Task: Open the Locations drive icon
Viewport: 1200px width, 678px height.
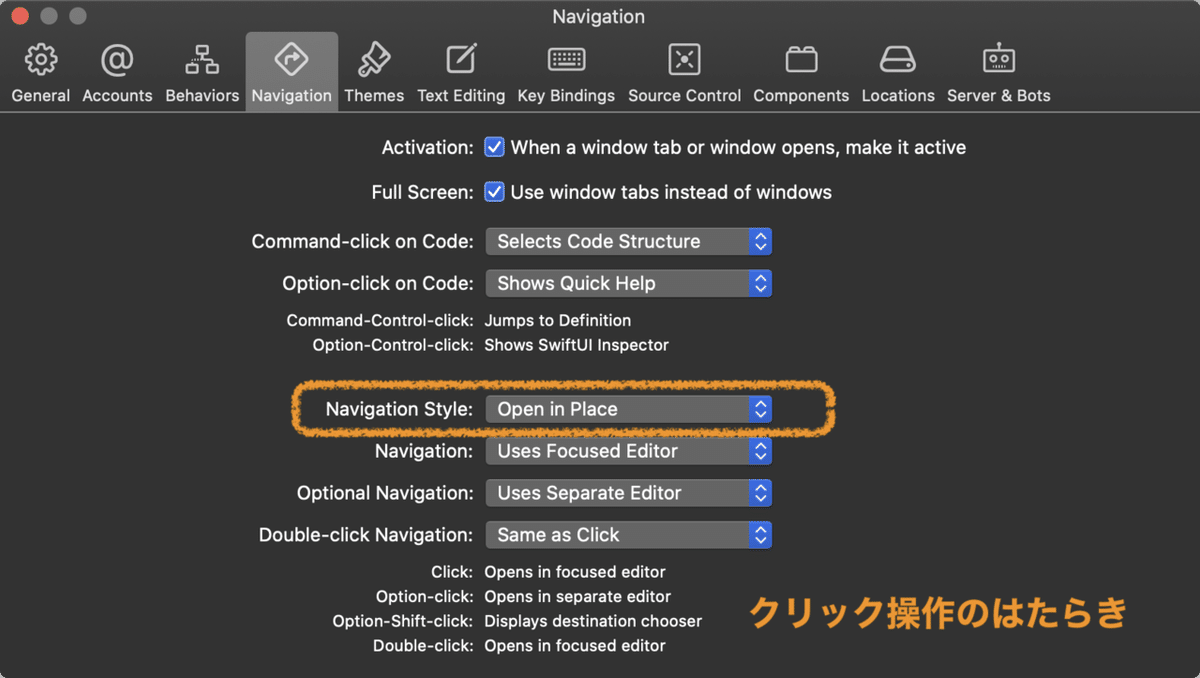Action: click(897, 60)
